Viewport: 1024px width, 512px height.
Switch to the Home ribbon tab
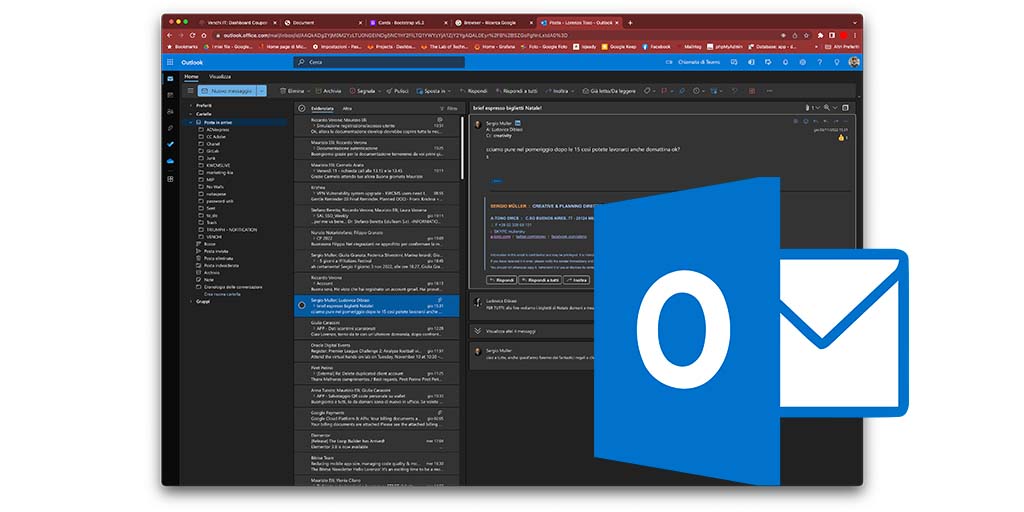pos(191,76)
